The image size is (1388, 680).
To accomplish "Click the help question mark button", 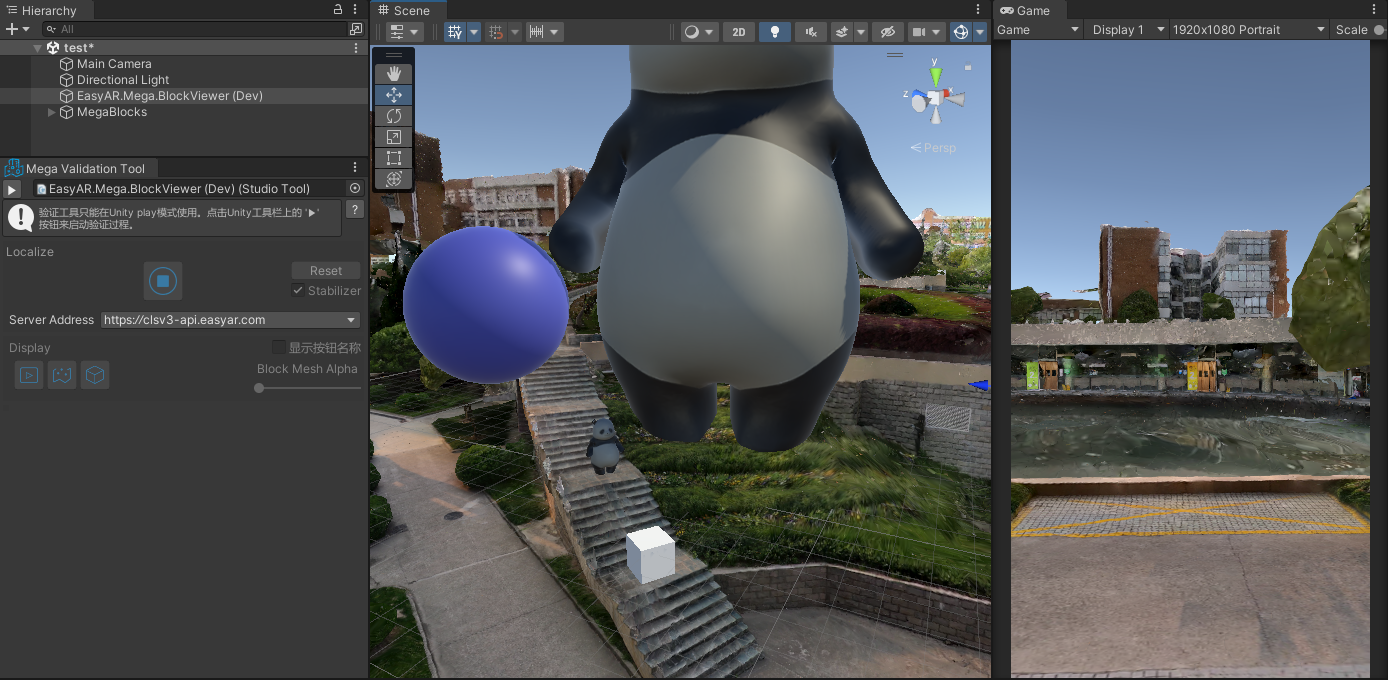I will 354,209.
